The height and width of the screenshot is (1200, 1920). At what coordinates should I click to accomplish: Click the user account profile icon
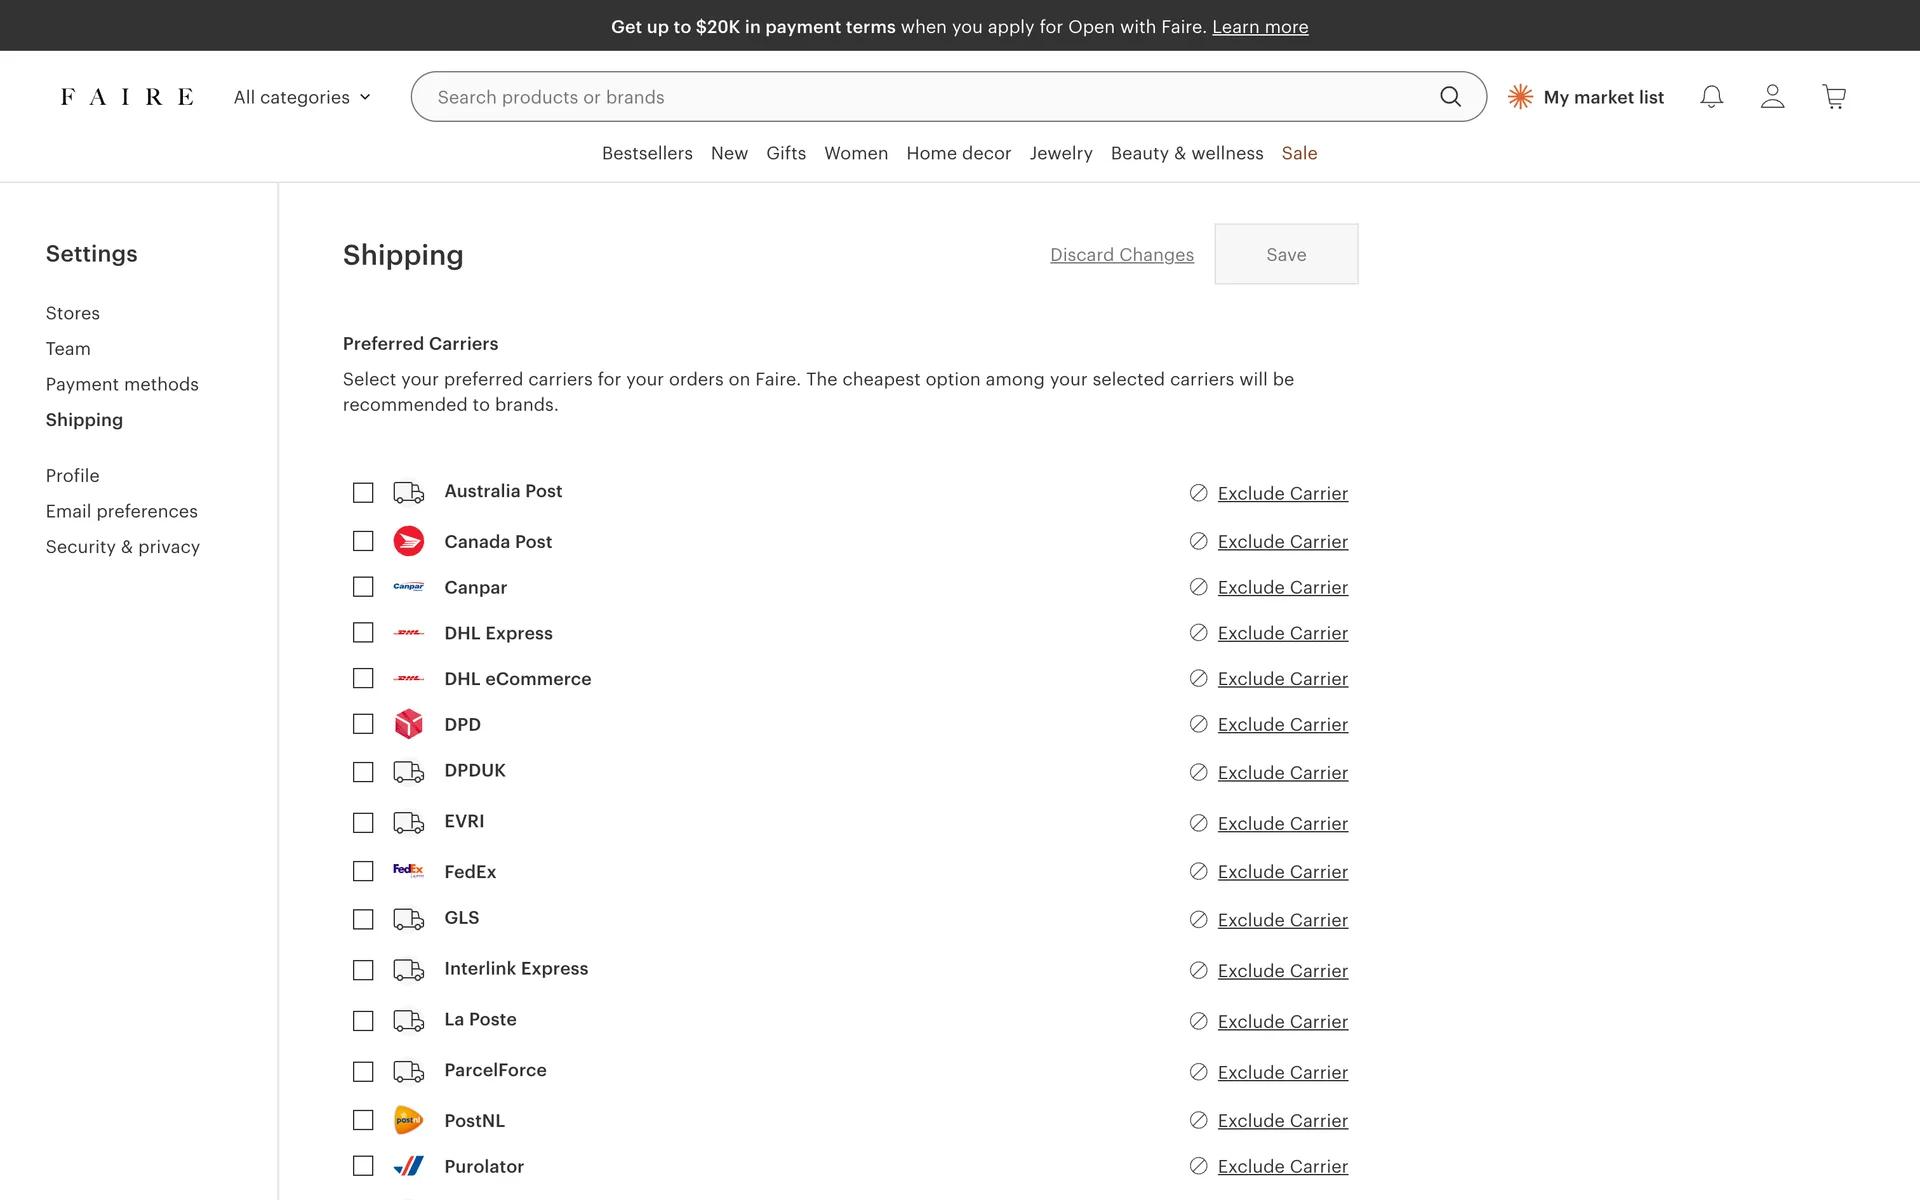(1772, 97)
